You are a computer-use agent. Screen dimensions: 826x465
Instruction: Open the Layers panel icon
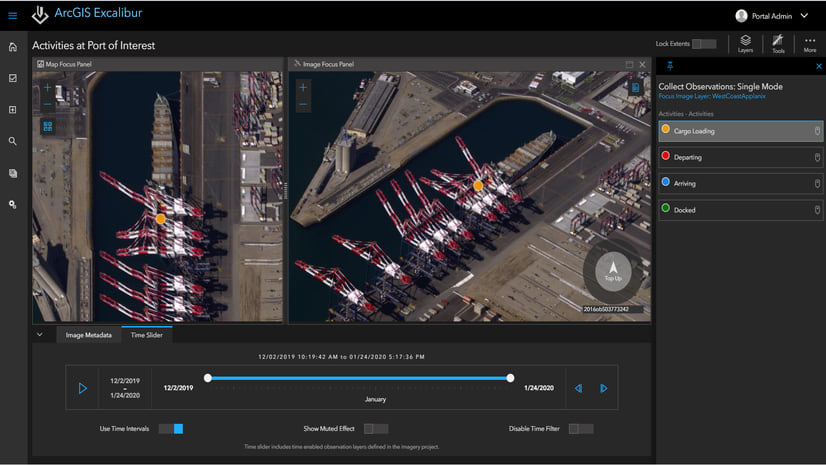745,43
